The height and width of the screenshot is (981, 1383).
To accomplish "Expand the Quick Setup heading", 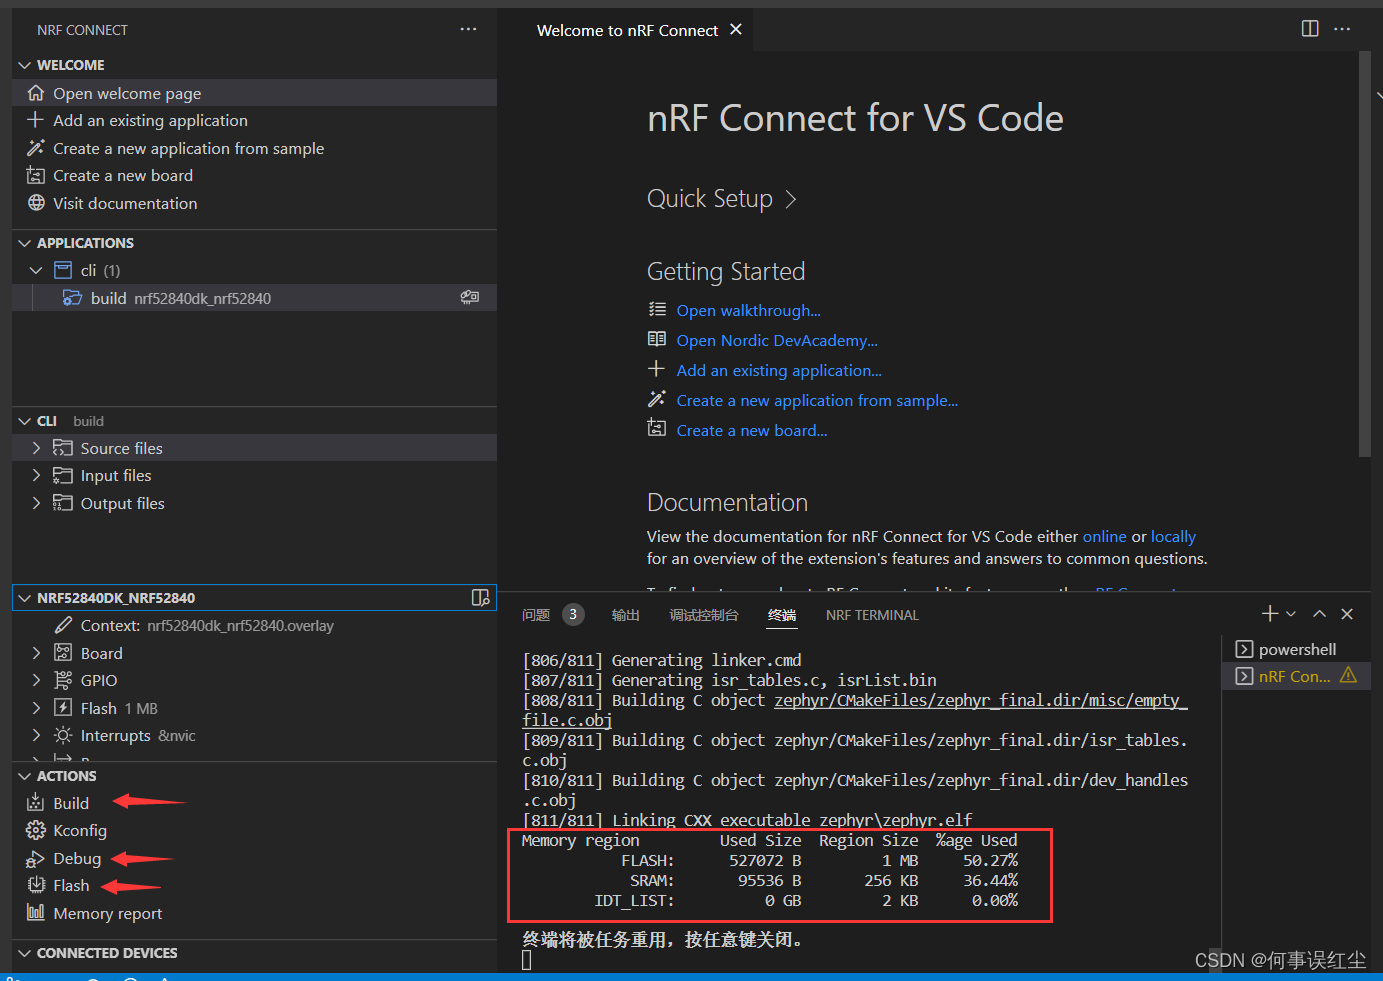I will (721, 199).
